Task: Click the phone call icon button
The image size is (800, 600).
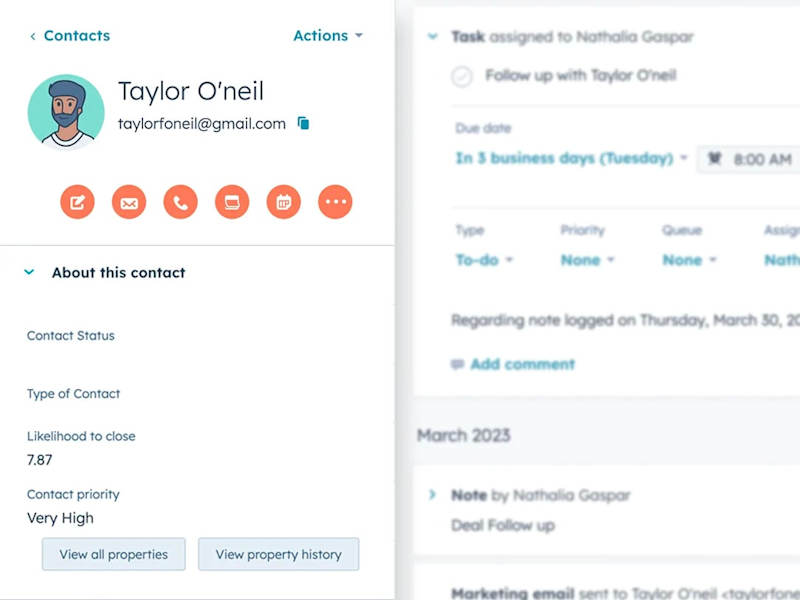Action: click(181, 202)
